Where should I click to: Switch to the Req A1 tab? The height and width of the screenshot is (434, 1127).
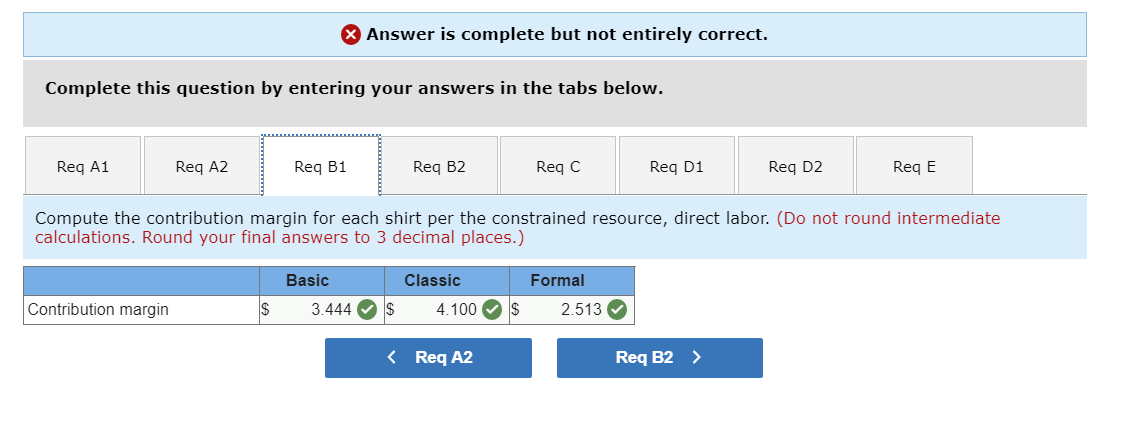pos(83,167)
